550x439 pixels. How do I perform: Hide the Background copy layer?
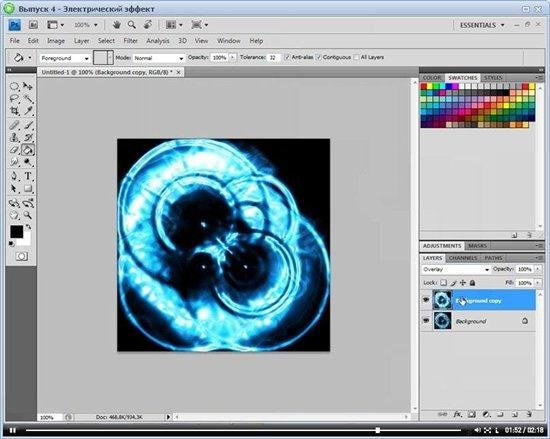[x=426, y=300]
